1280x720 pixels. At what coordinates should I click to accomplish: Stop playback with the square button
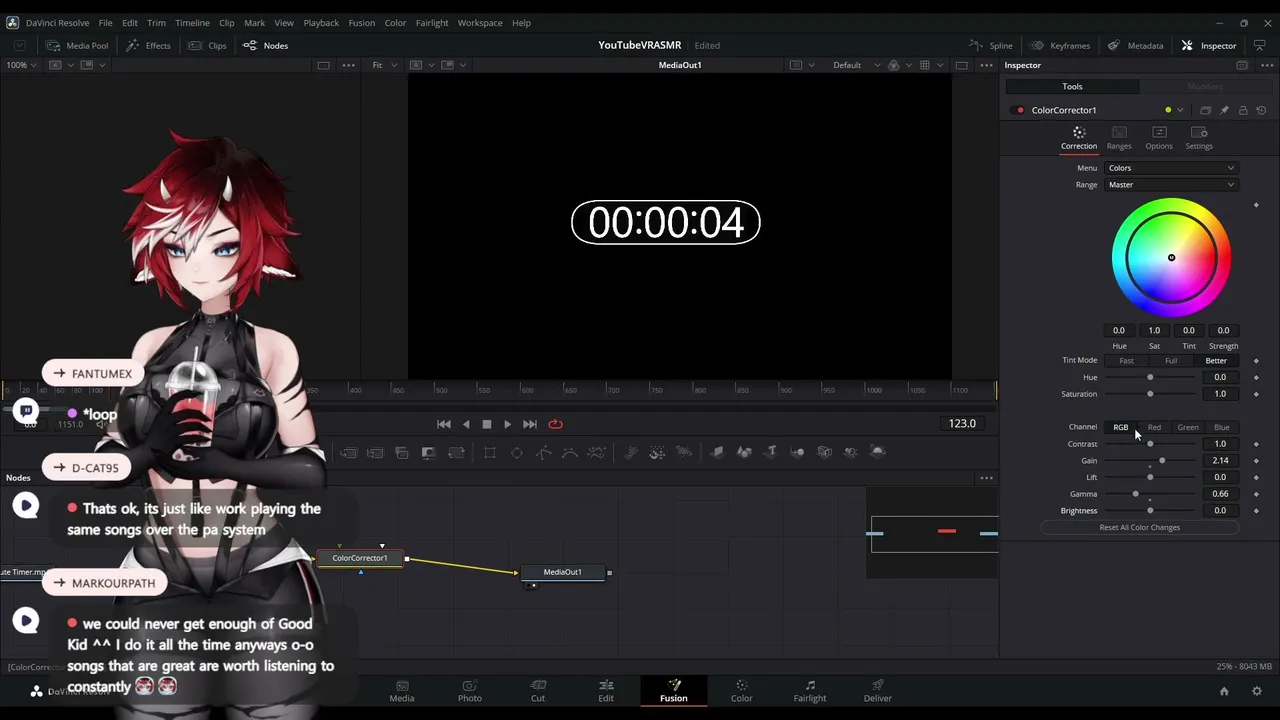point(487,424)
